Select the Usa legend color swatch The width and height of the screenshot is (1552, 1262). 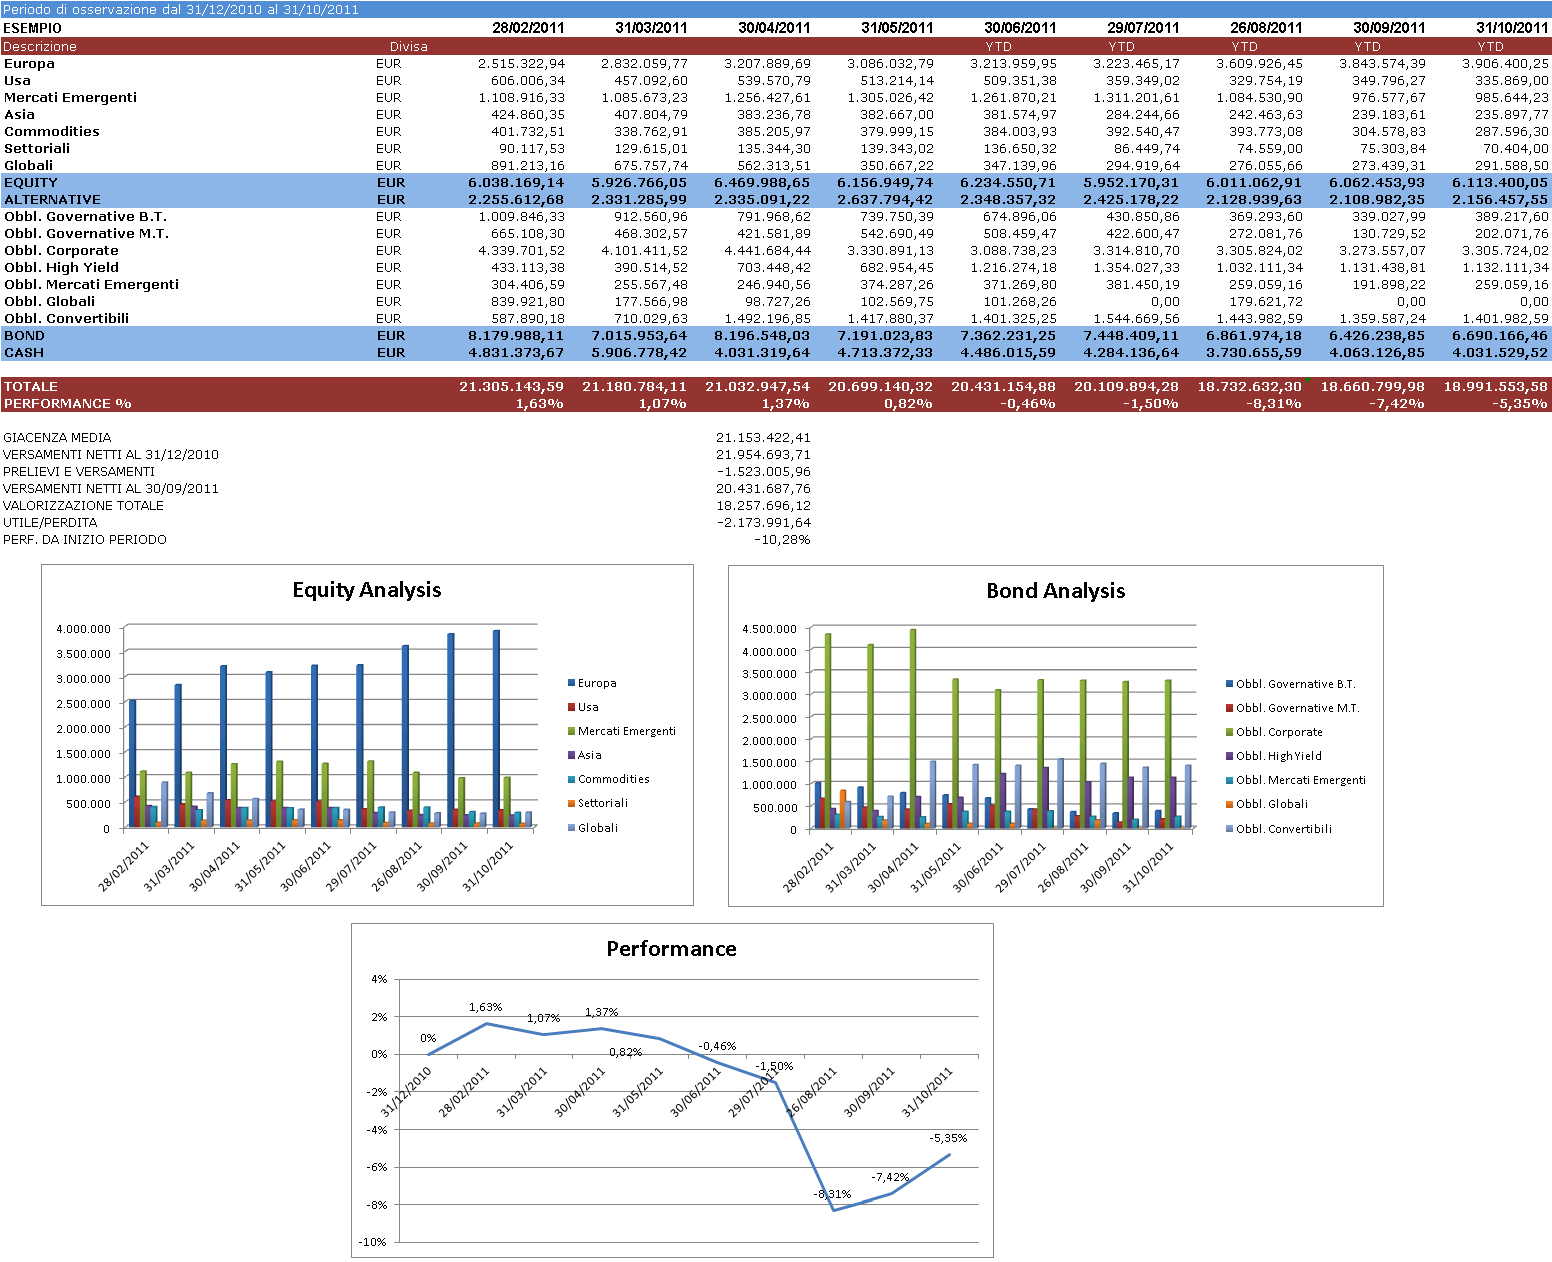(x=572, y=707)
